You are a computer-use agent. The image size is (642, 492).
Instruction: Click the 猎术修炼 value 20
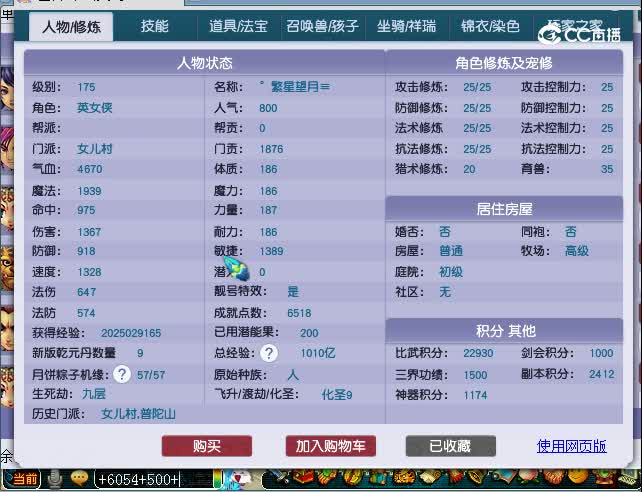pos(469,169)
